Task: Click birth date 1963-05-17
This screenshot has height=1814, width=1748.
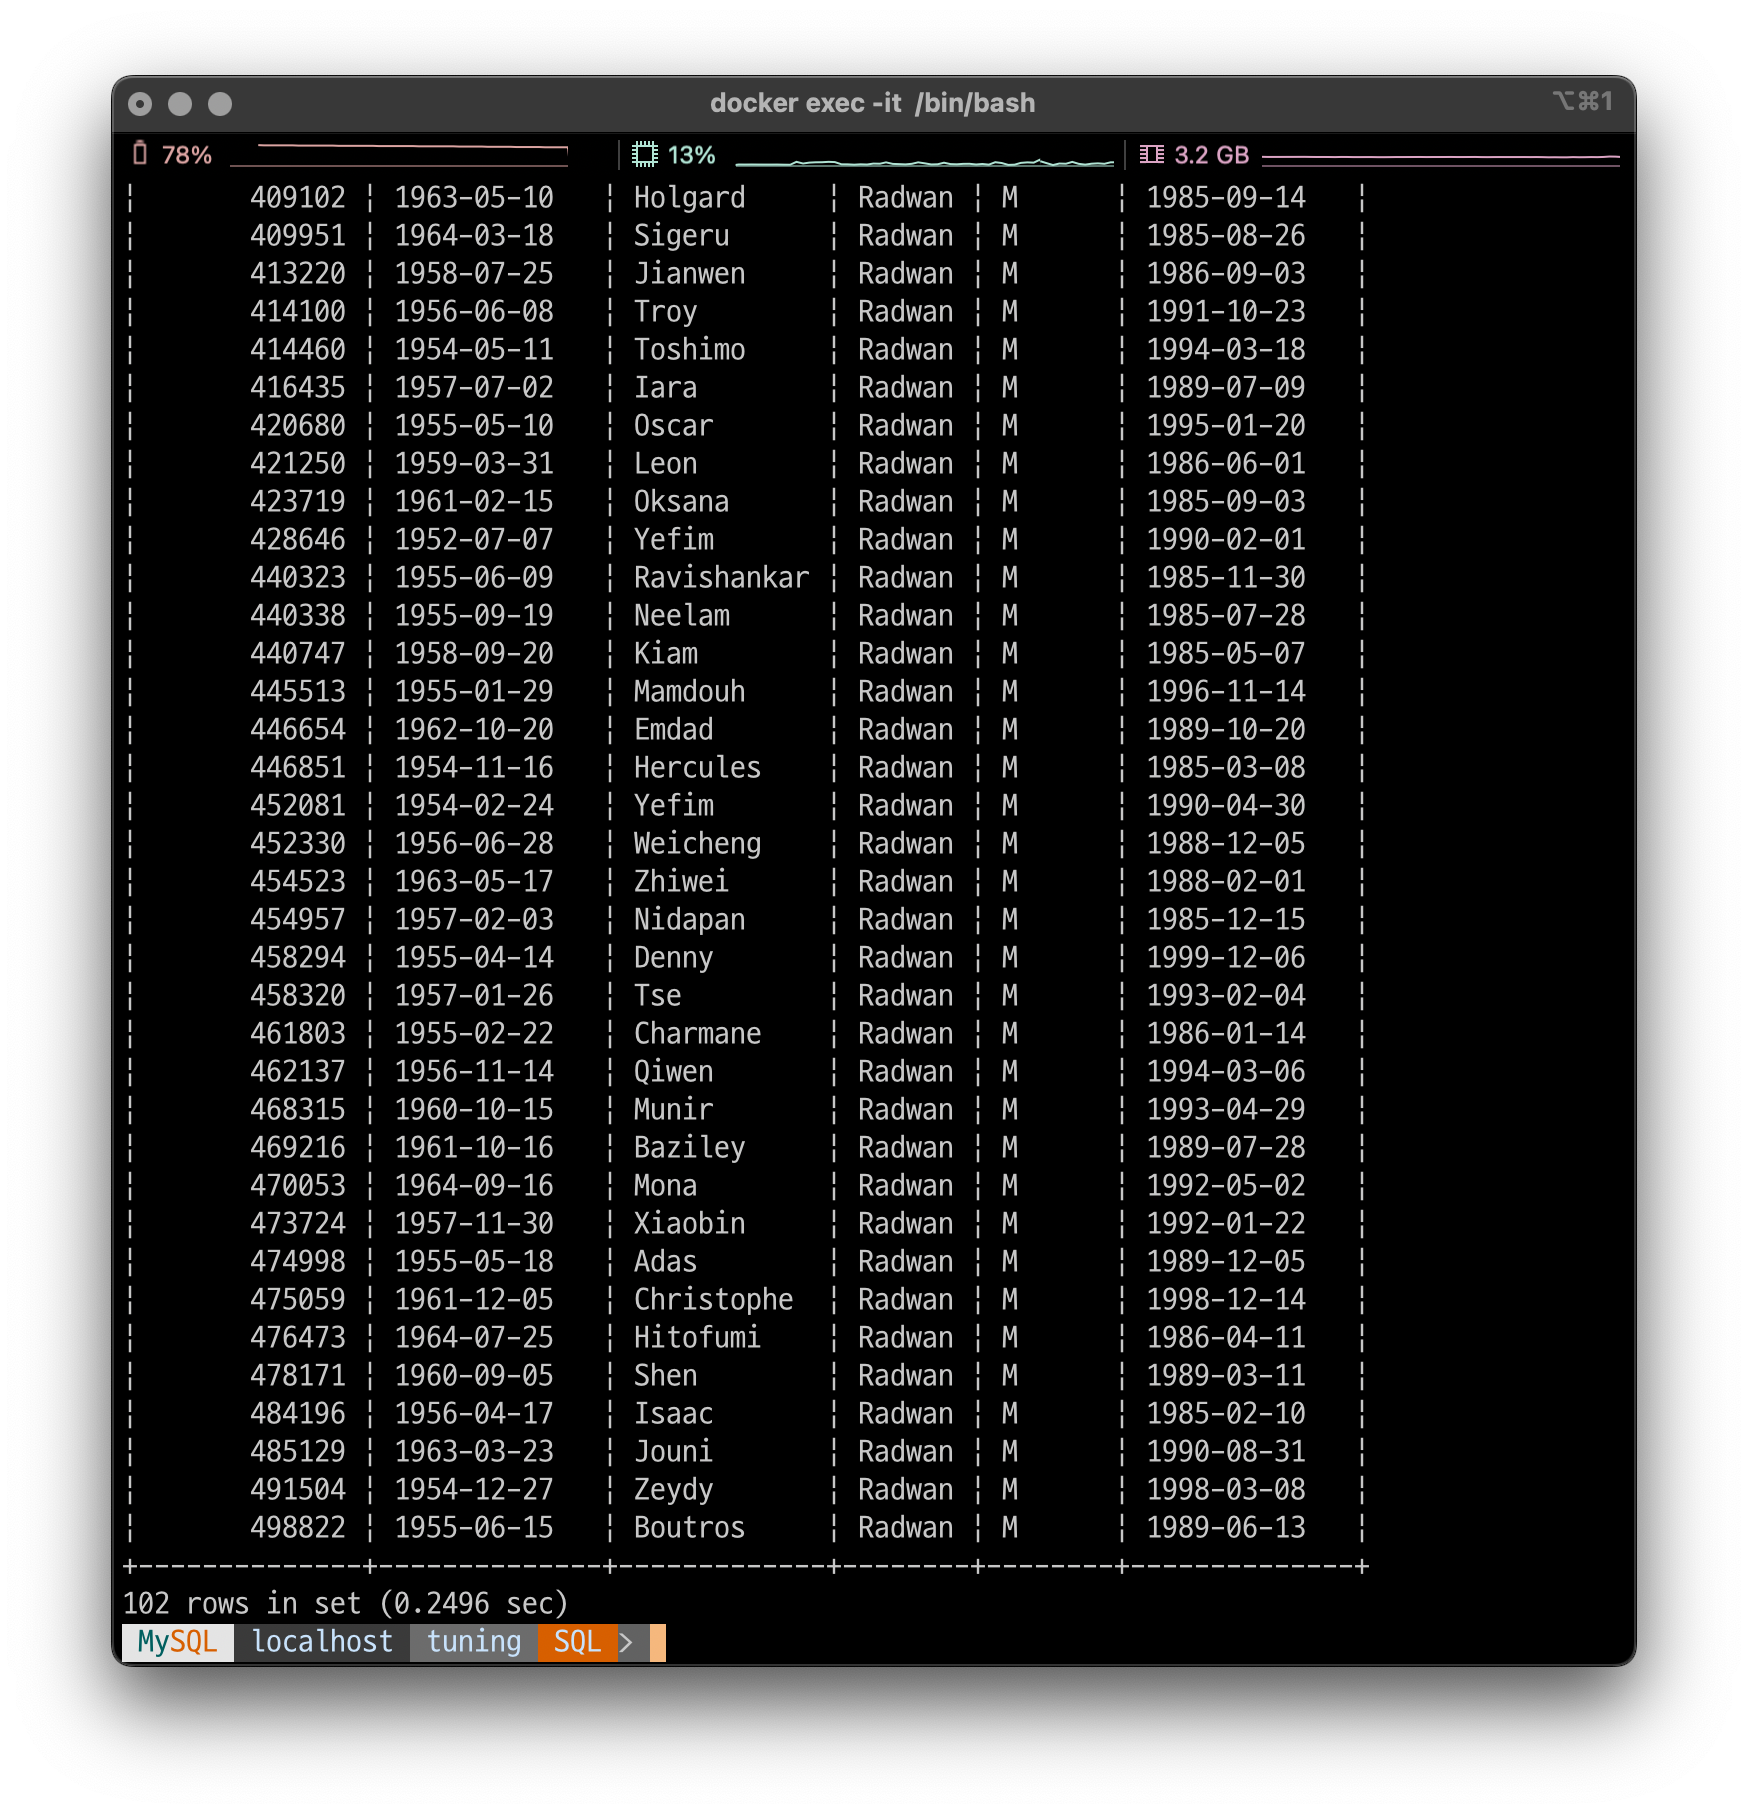Action: [x=473, y=882]
